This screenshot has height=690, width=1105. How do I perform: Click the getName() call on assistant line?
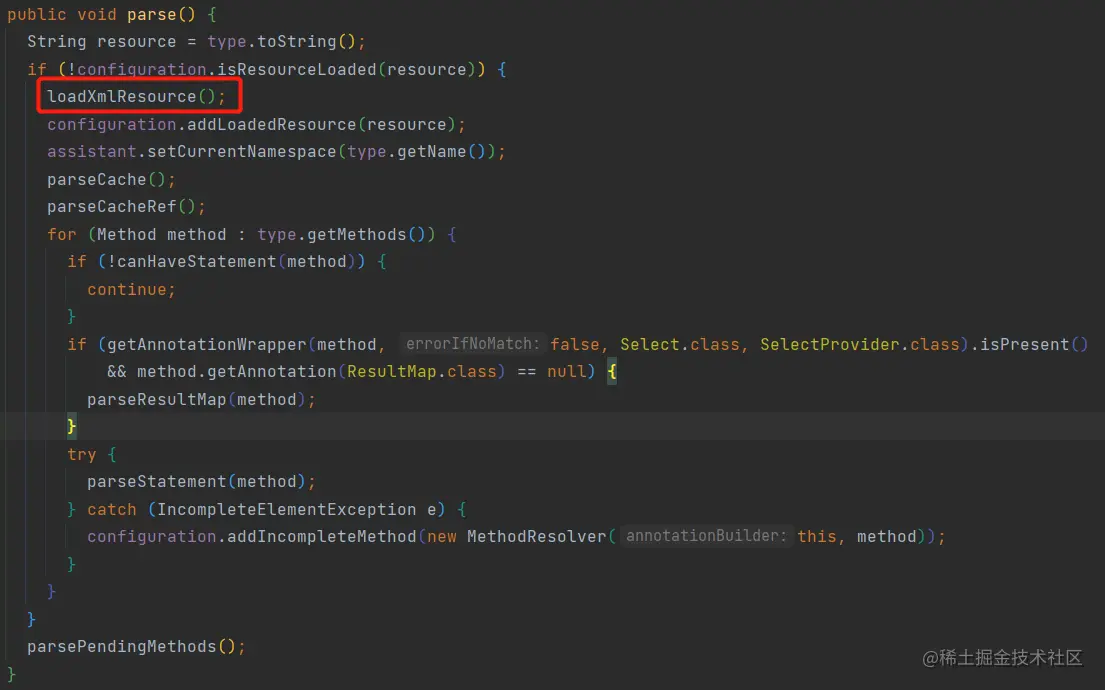(442, 152)
